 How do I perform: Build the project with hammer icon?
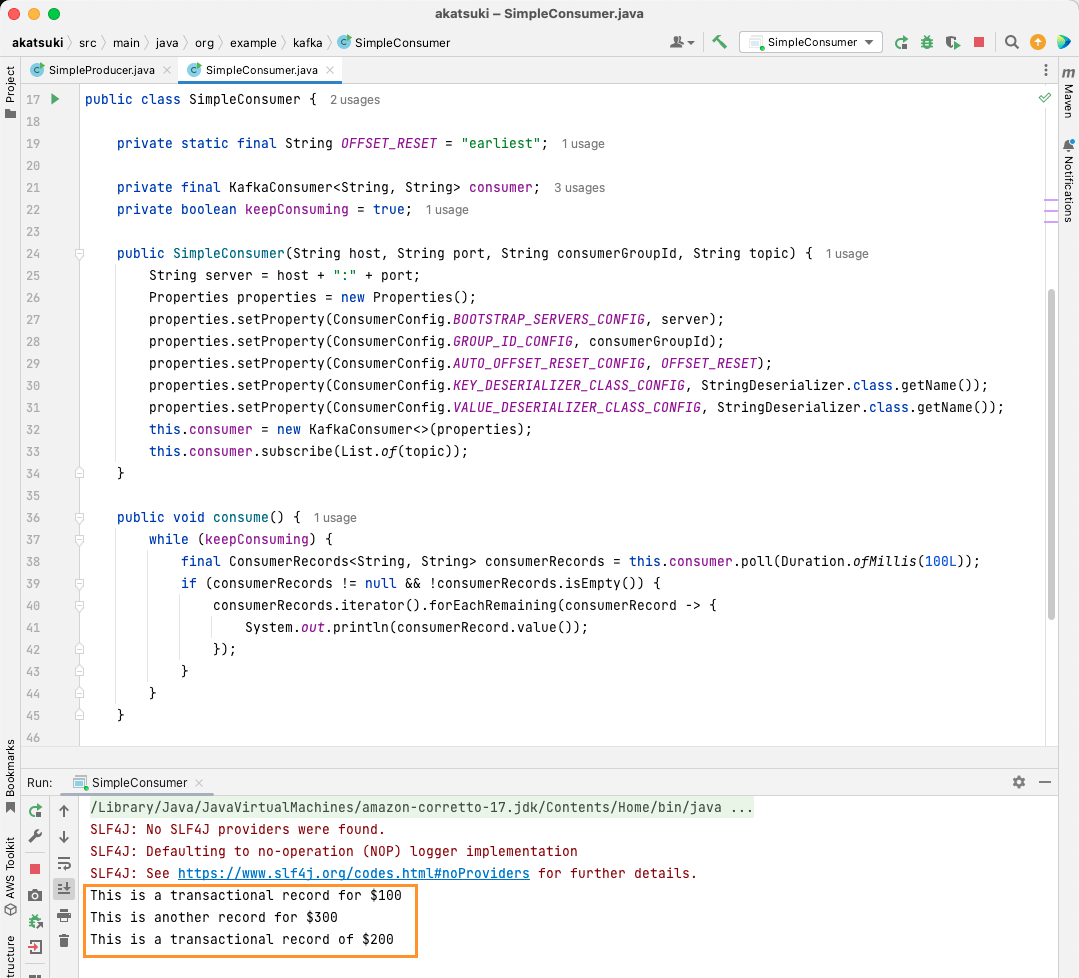(x=719, y=42)
